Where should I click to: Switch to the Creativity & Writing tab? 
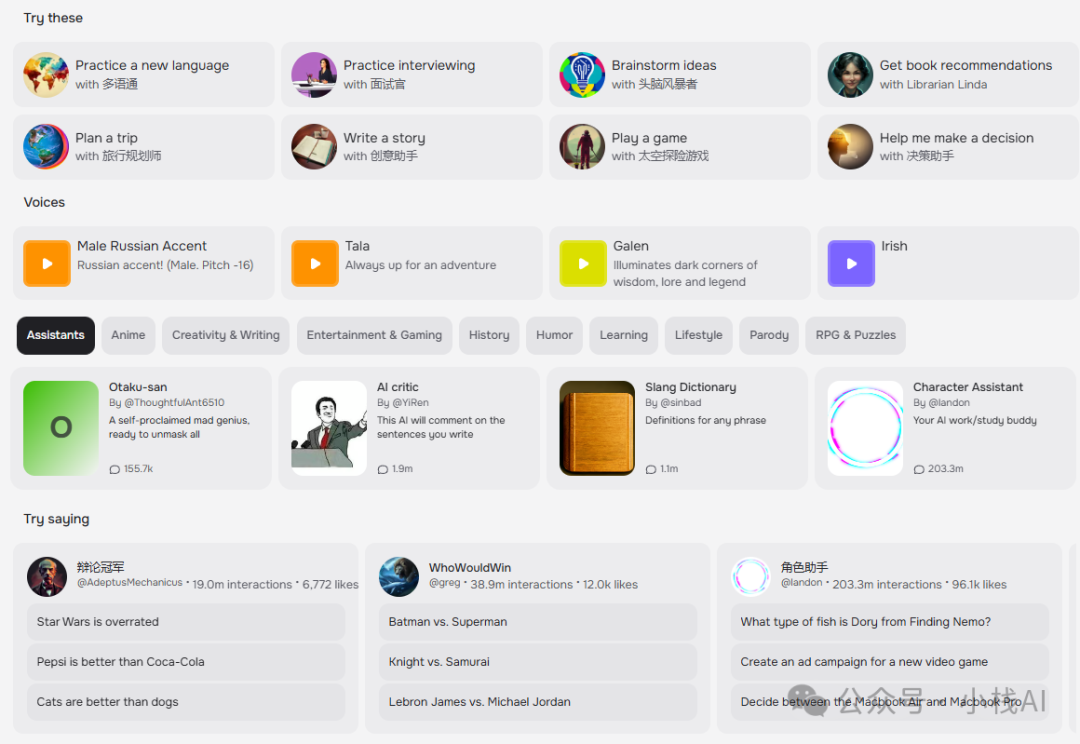click(x=226, y=335)
